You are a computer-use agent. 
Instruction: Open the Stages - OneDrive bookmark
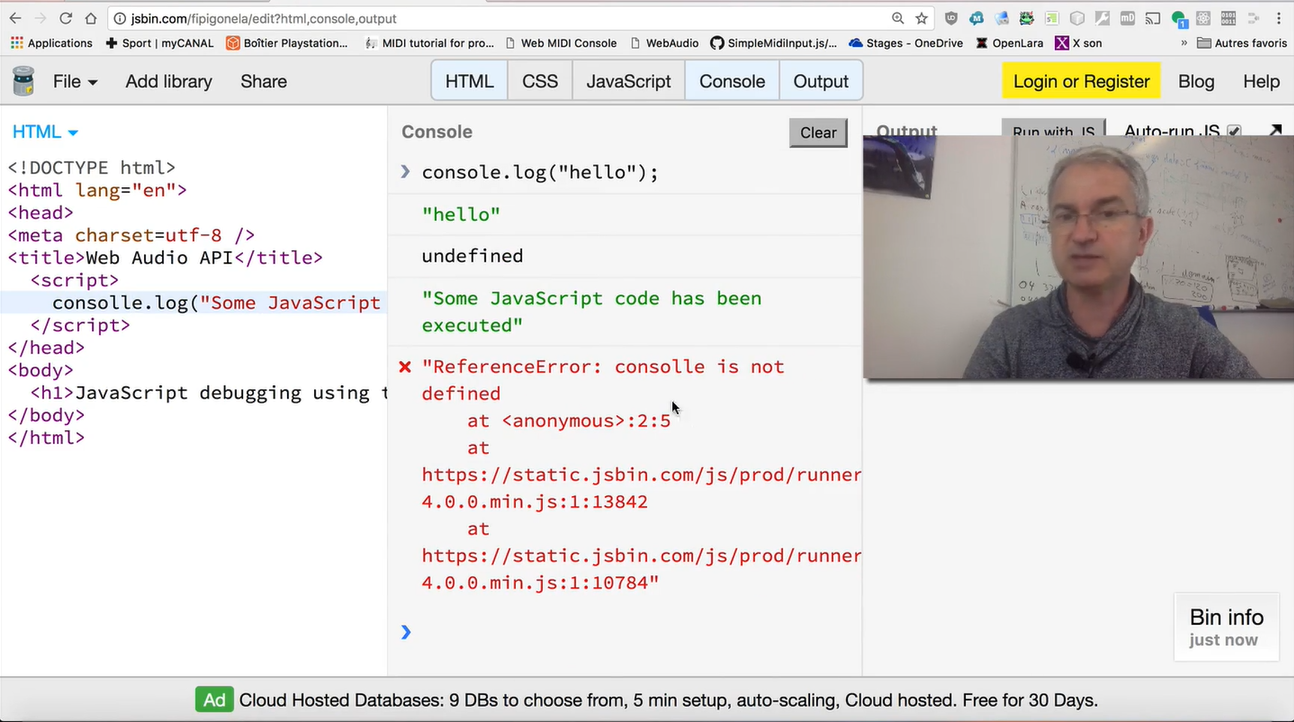coord(905,43)
